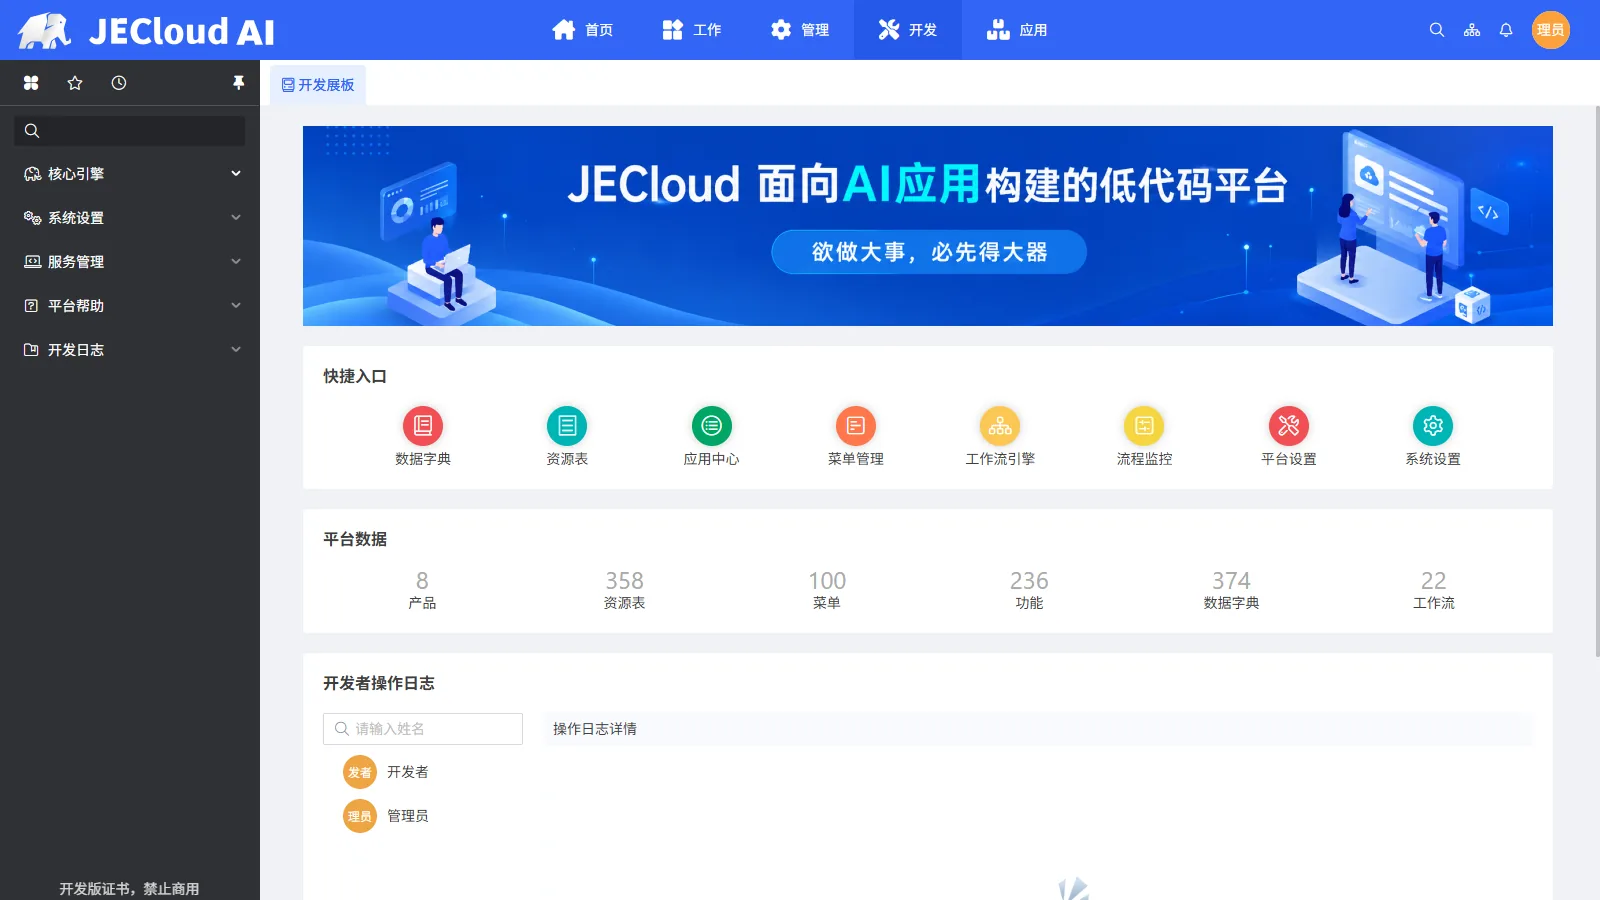Open the 应用 top menu
Screen dimensions: 1600x900
coord(1017,30)
